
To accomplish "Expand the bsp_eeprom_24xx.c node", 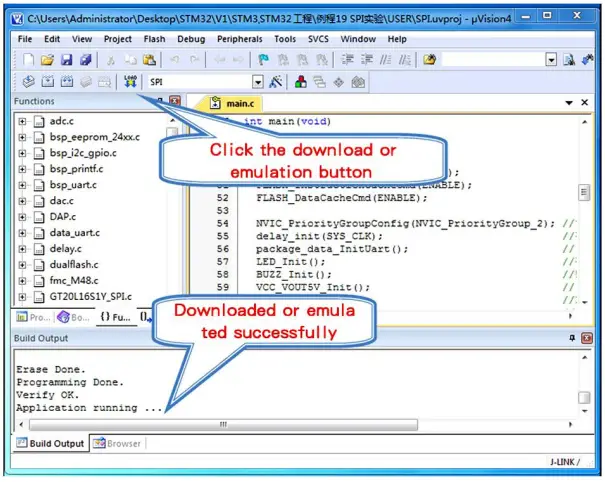I will (x=22, y=137).
